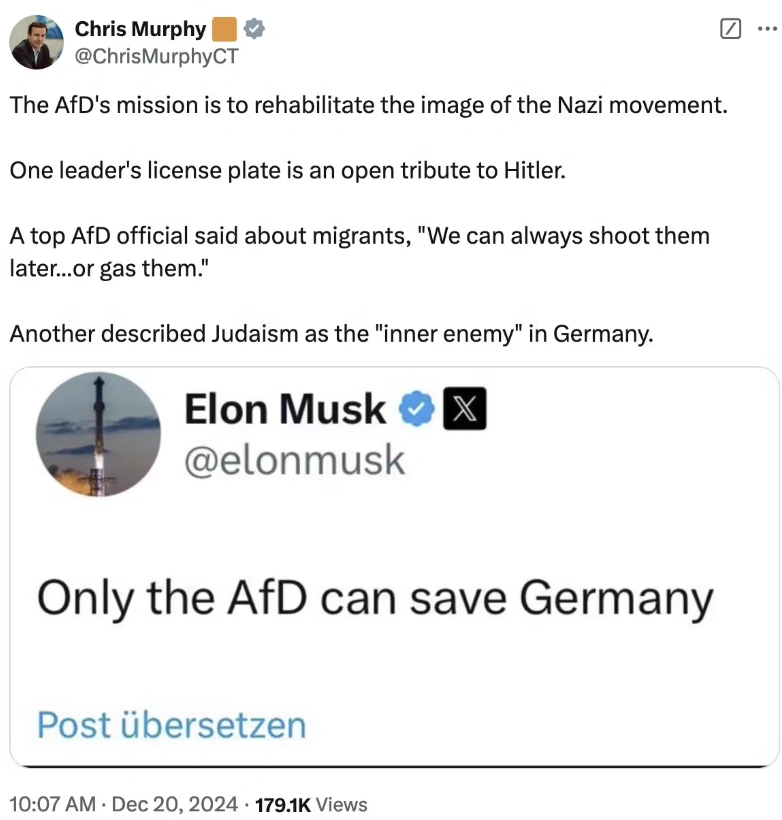Click the line describing Judaism as "inner enemy"
This screenshot has height=820, width=782.
331,332
